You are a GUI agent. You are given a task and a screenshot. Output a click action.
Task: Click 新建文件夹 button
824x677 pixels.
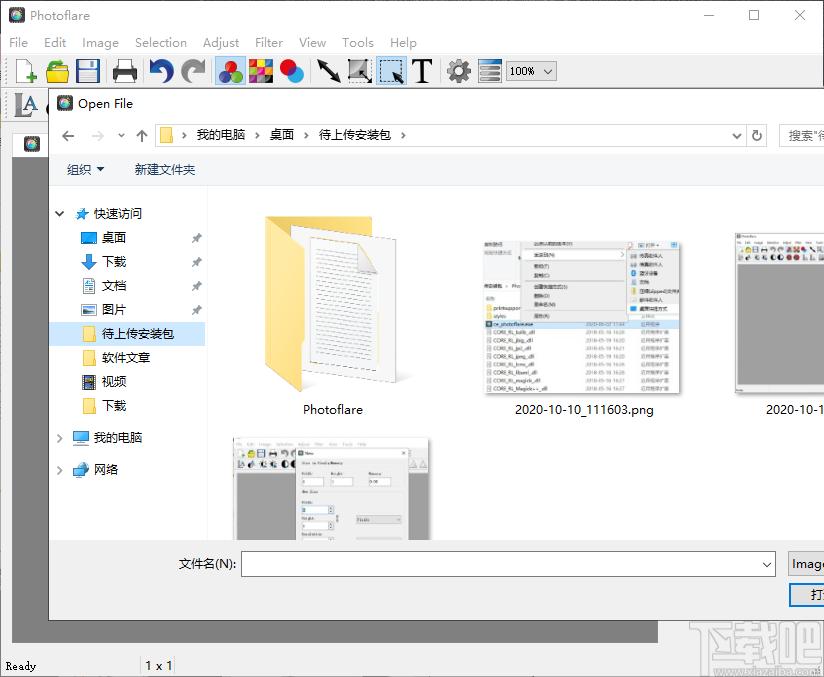pyautogui.click(x=164, y=169)
